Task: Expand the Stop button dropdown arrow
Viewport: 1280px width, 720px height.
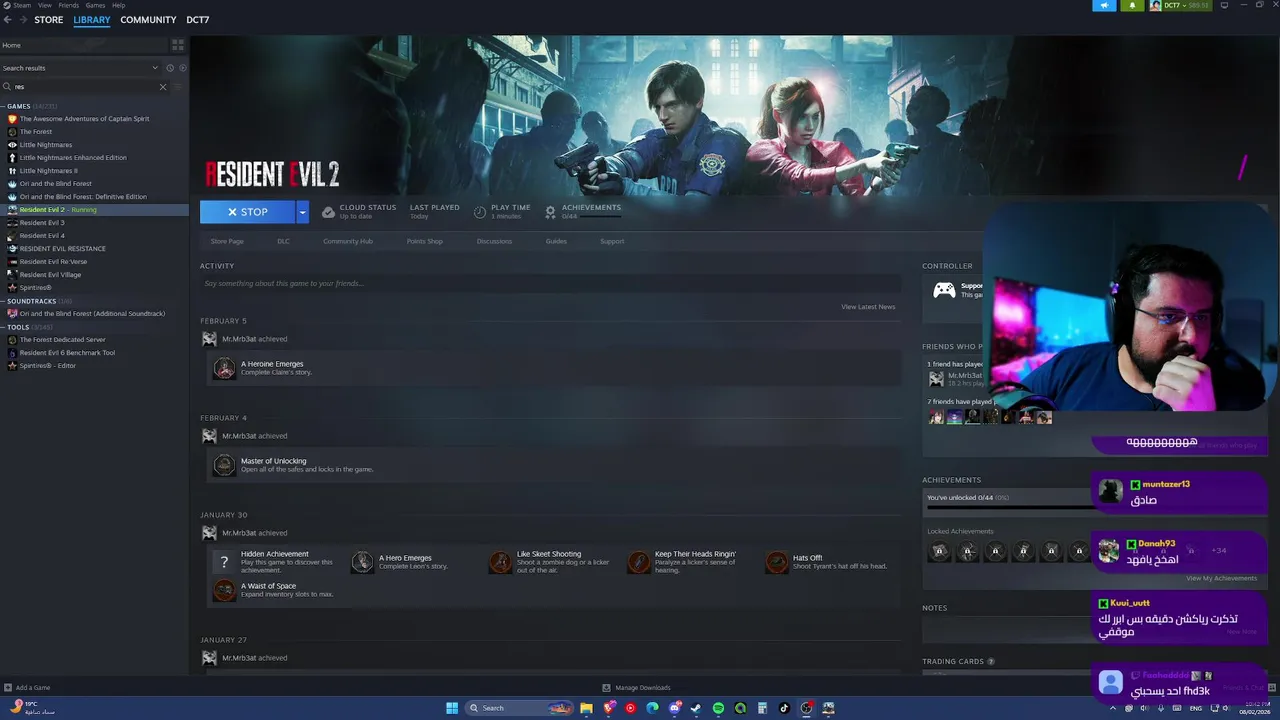Action: point(302,212)
